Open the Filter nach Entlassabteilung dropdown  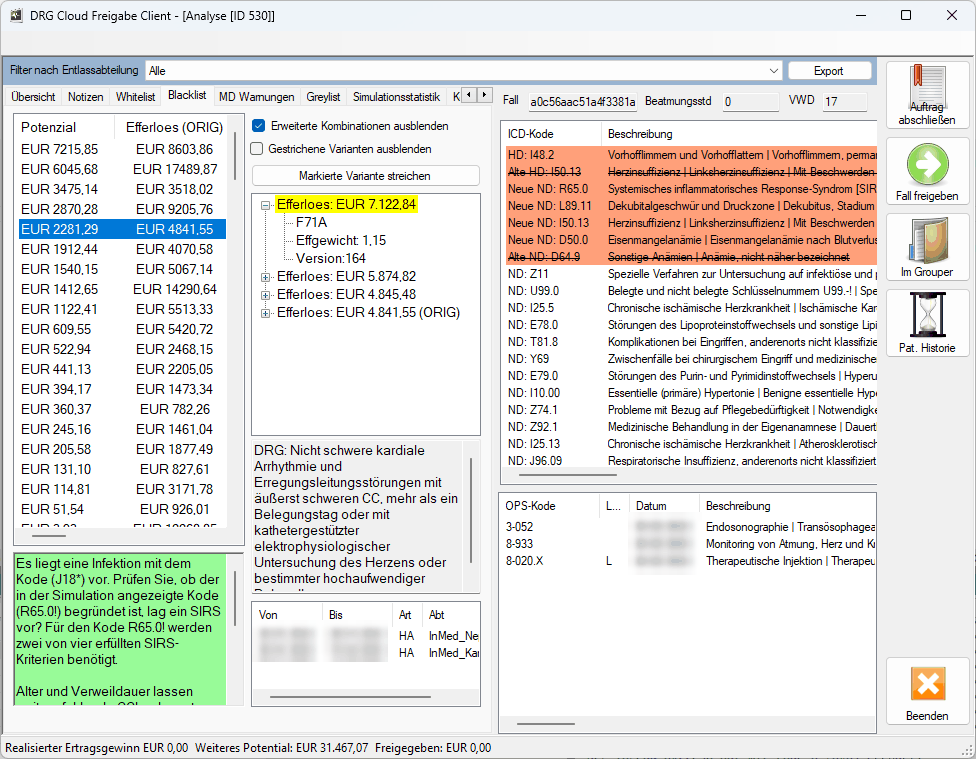point(774,71)
